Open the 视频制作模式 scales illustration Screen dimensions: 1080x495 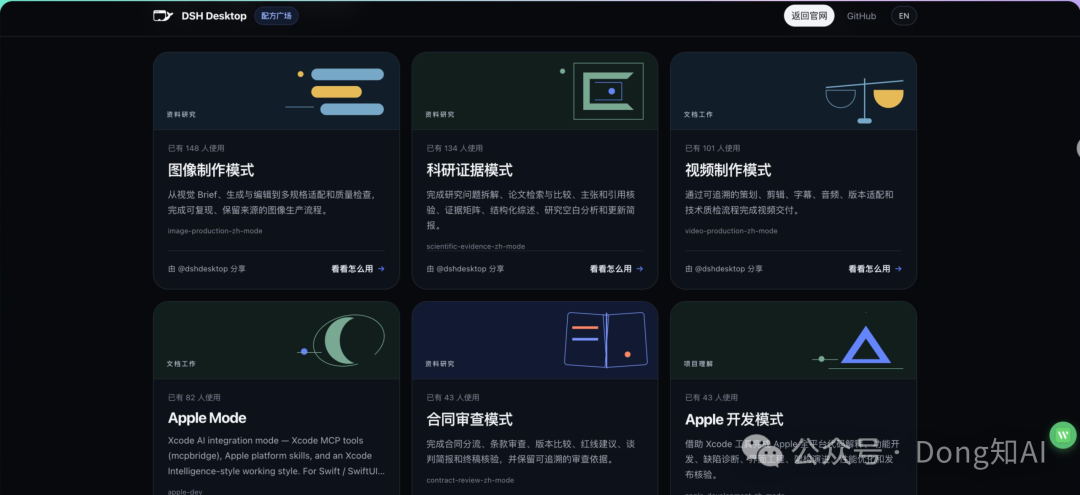[864, 101]
